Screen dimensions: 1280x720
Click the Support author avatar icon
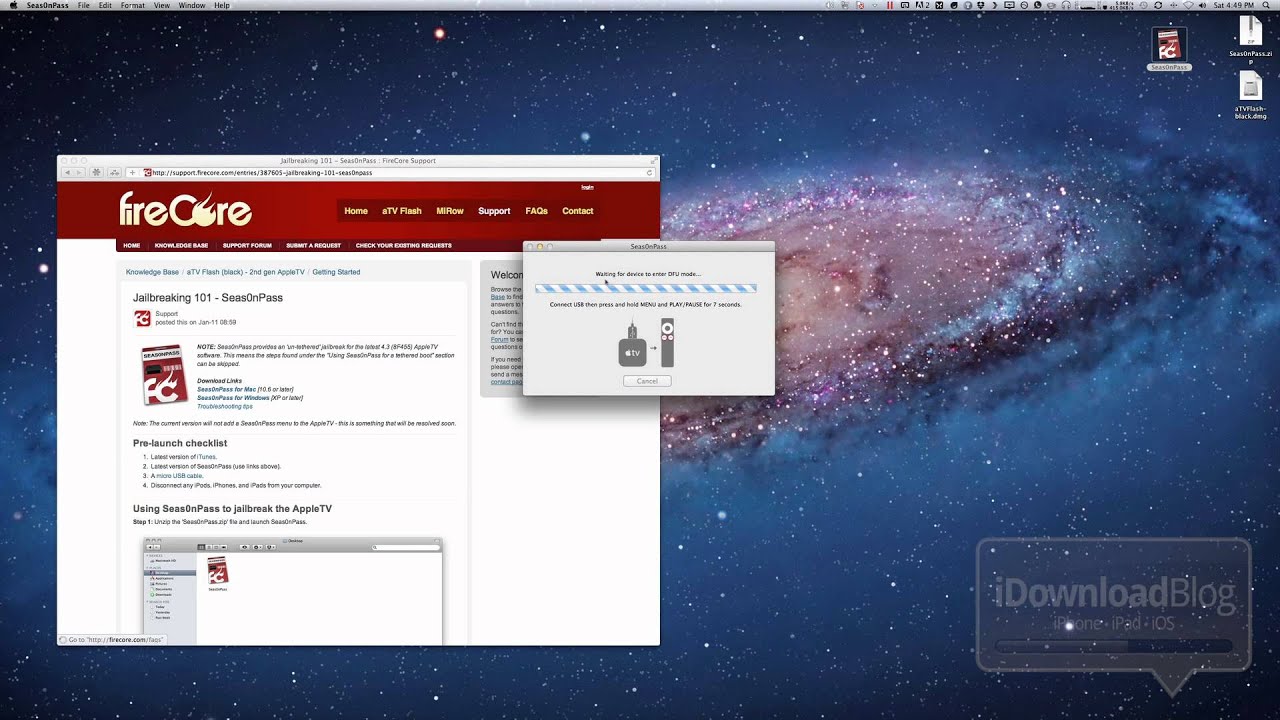(x=142, y=318)
